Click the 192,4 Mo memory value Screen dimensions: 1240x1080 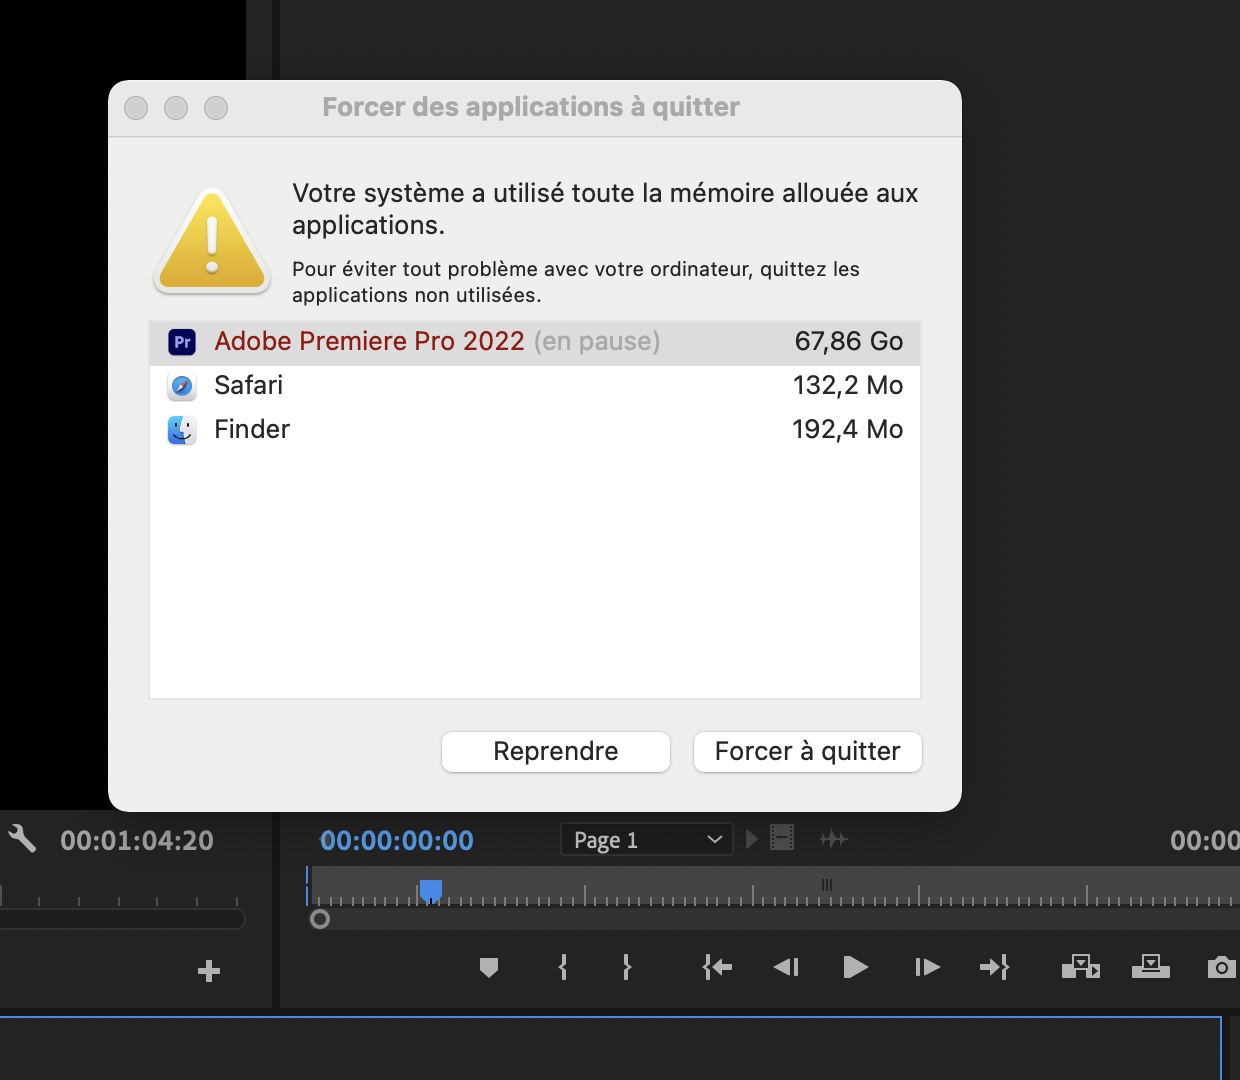click(848, 430)
